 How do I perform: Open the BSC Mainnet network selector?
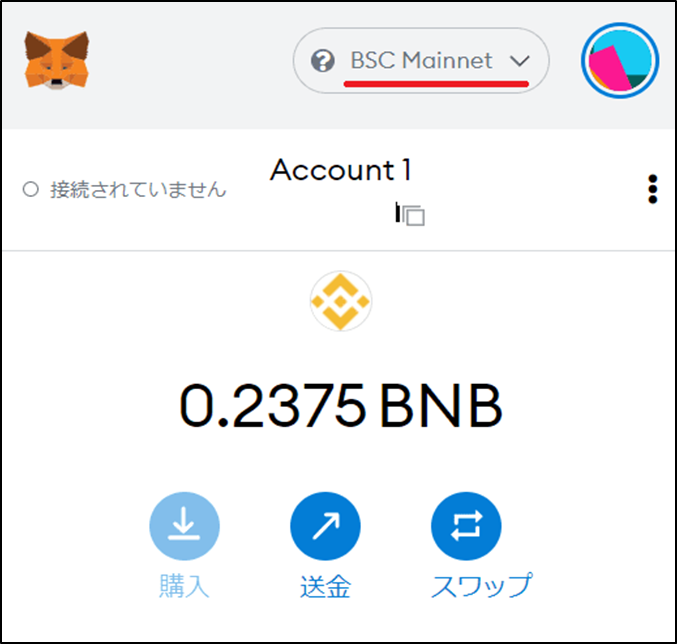pos(421,60)
